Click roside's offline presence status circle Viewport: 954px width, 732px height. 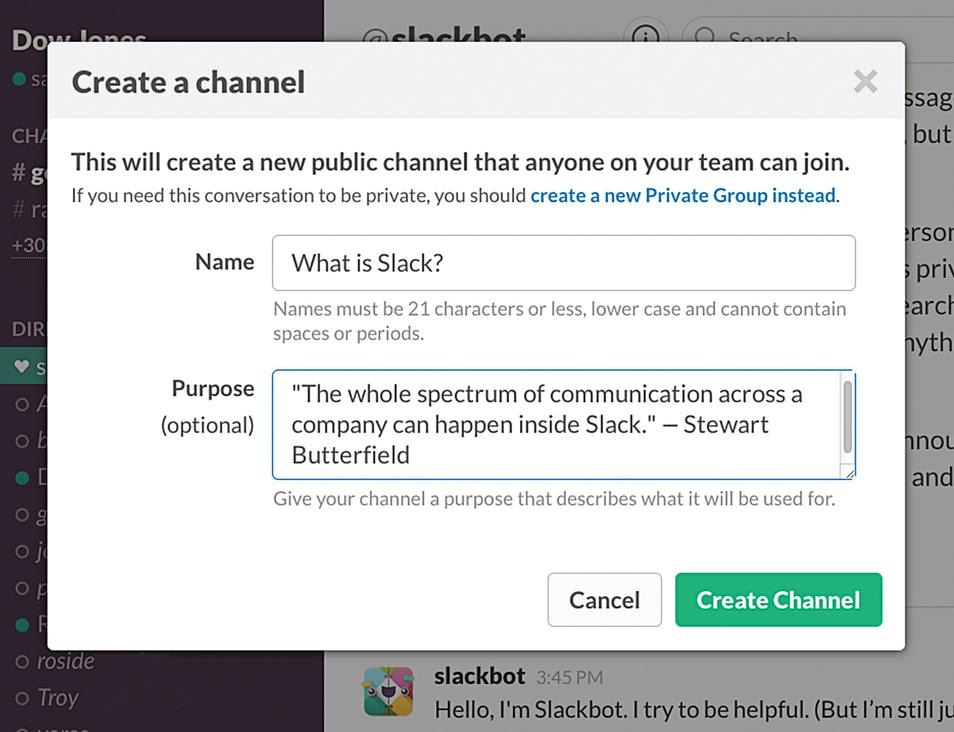pyautogui.click(x=22, y=661)
